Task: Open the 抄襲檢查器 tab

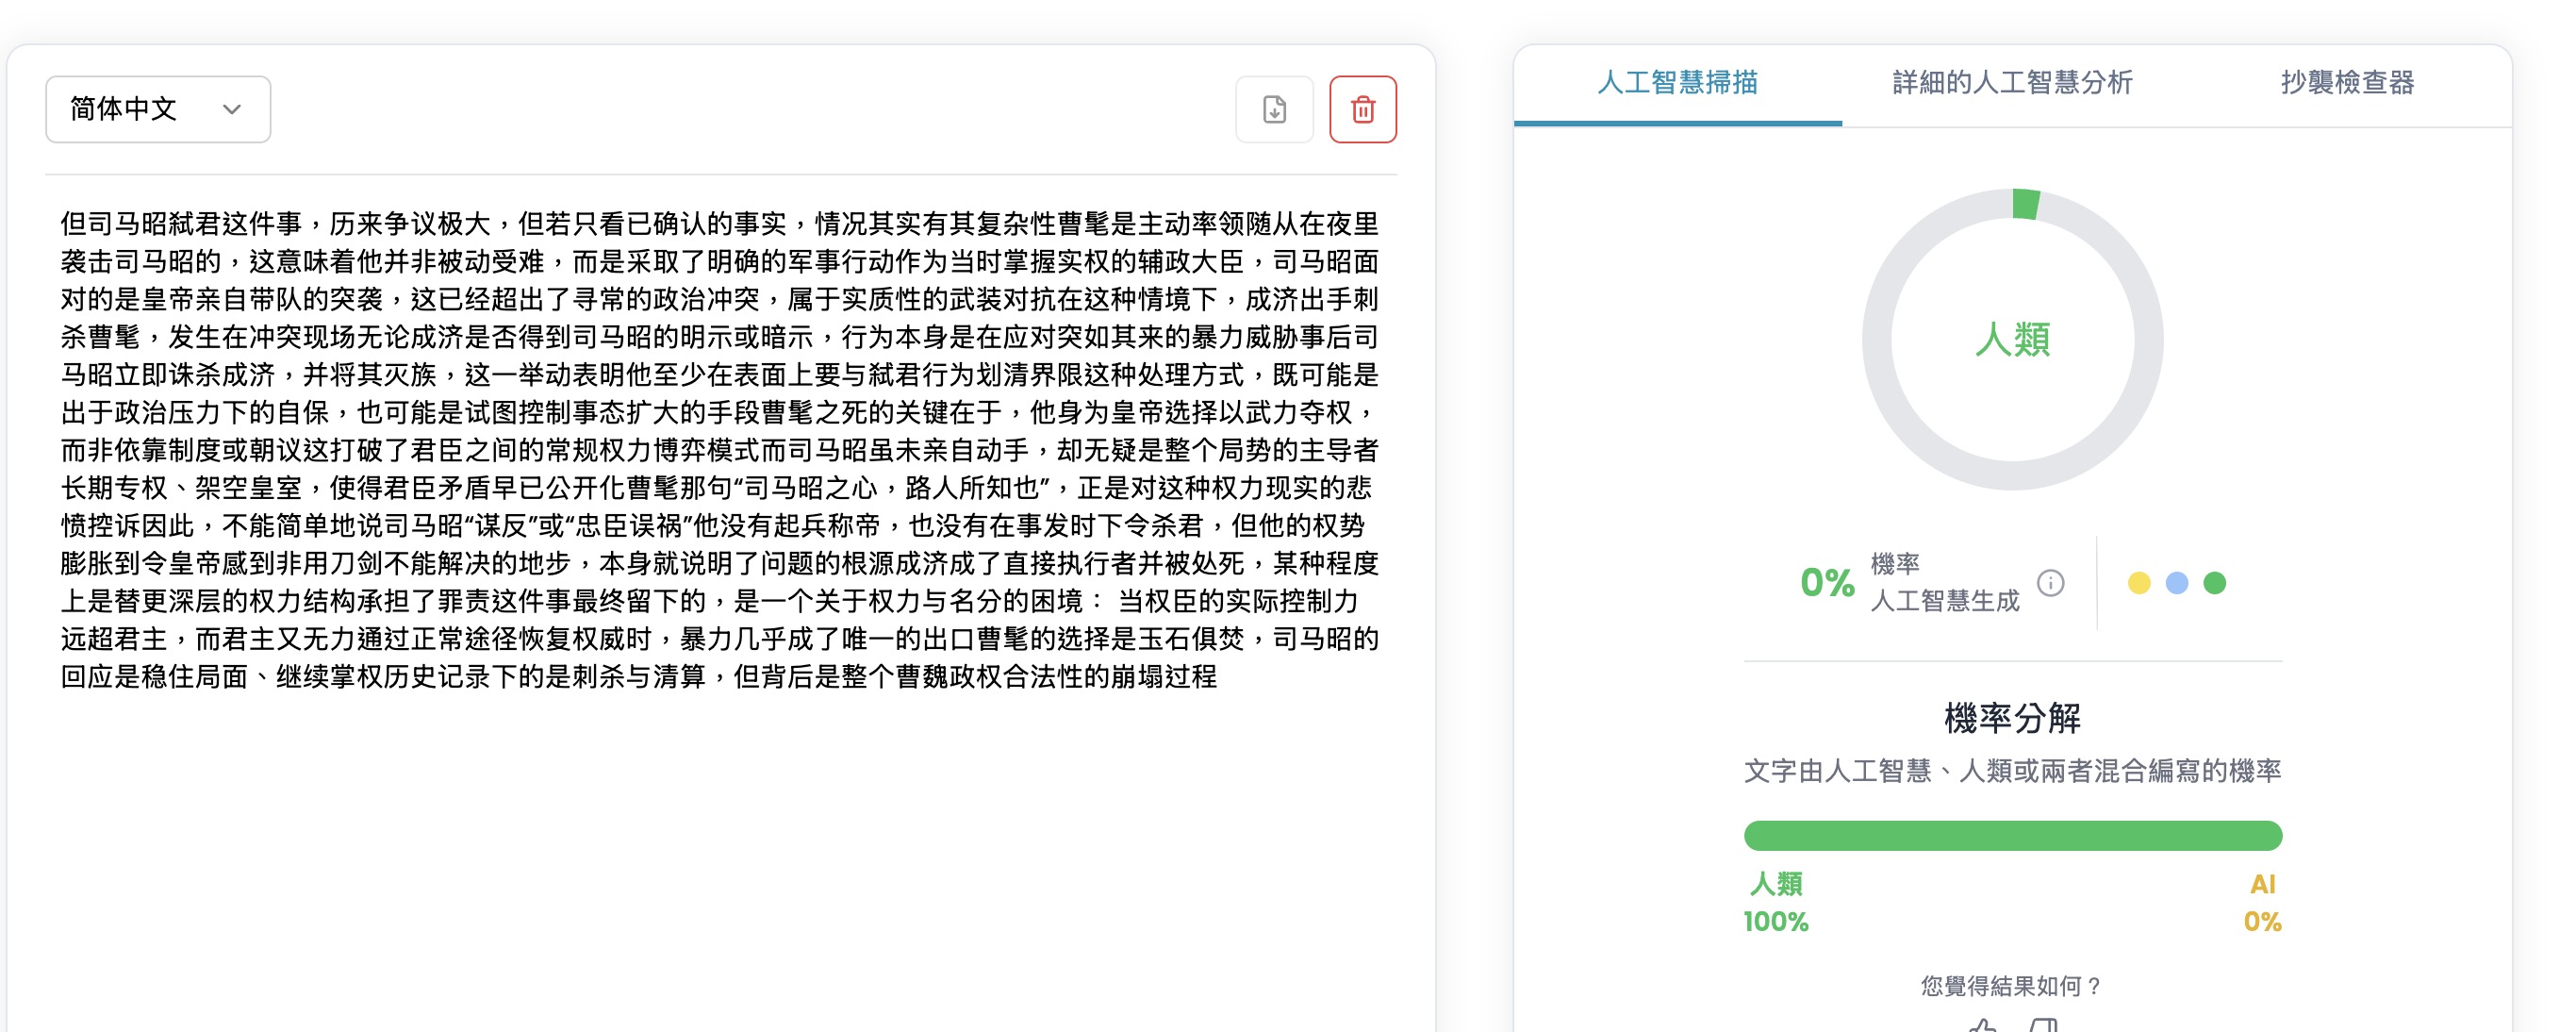Action: [2347, 82]
